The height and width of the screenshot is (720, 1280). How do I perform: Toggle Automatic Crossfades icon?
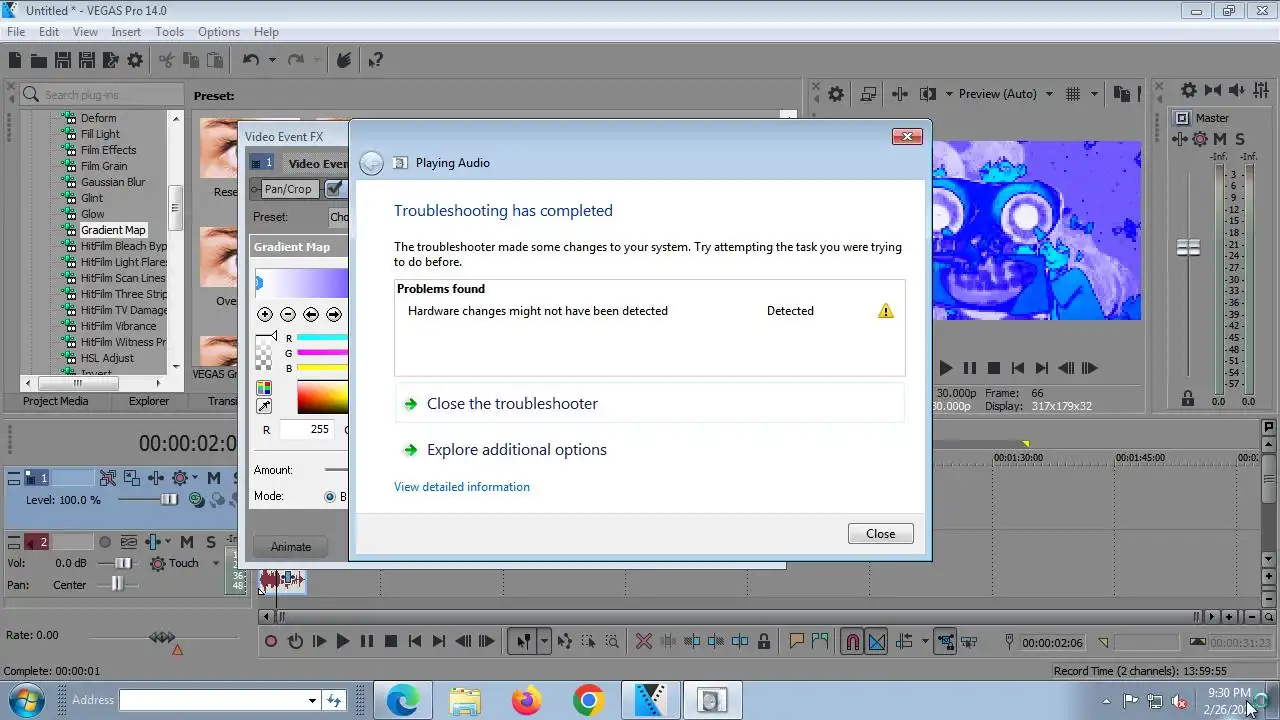pyautogui.click(x=877, y=642)
